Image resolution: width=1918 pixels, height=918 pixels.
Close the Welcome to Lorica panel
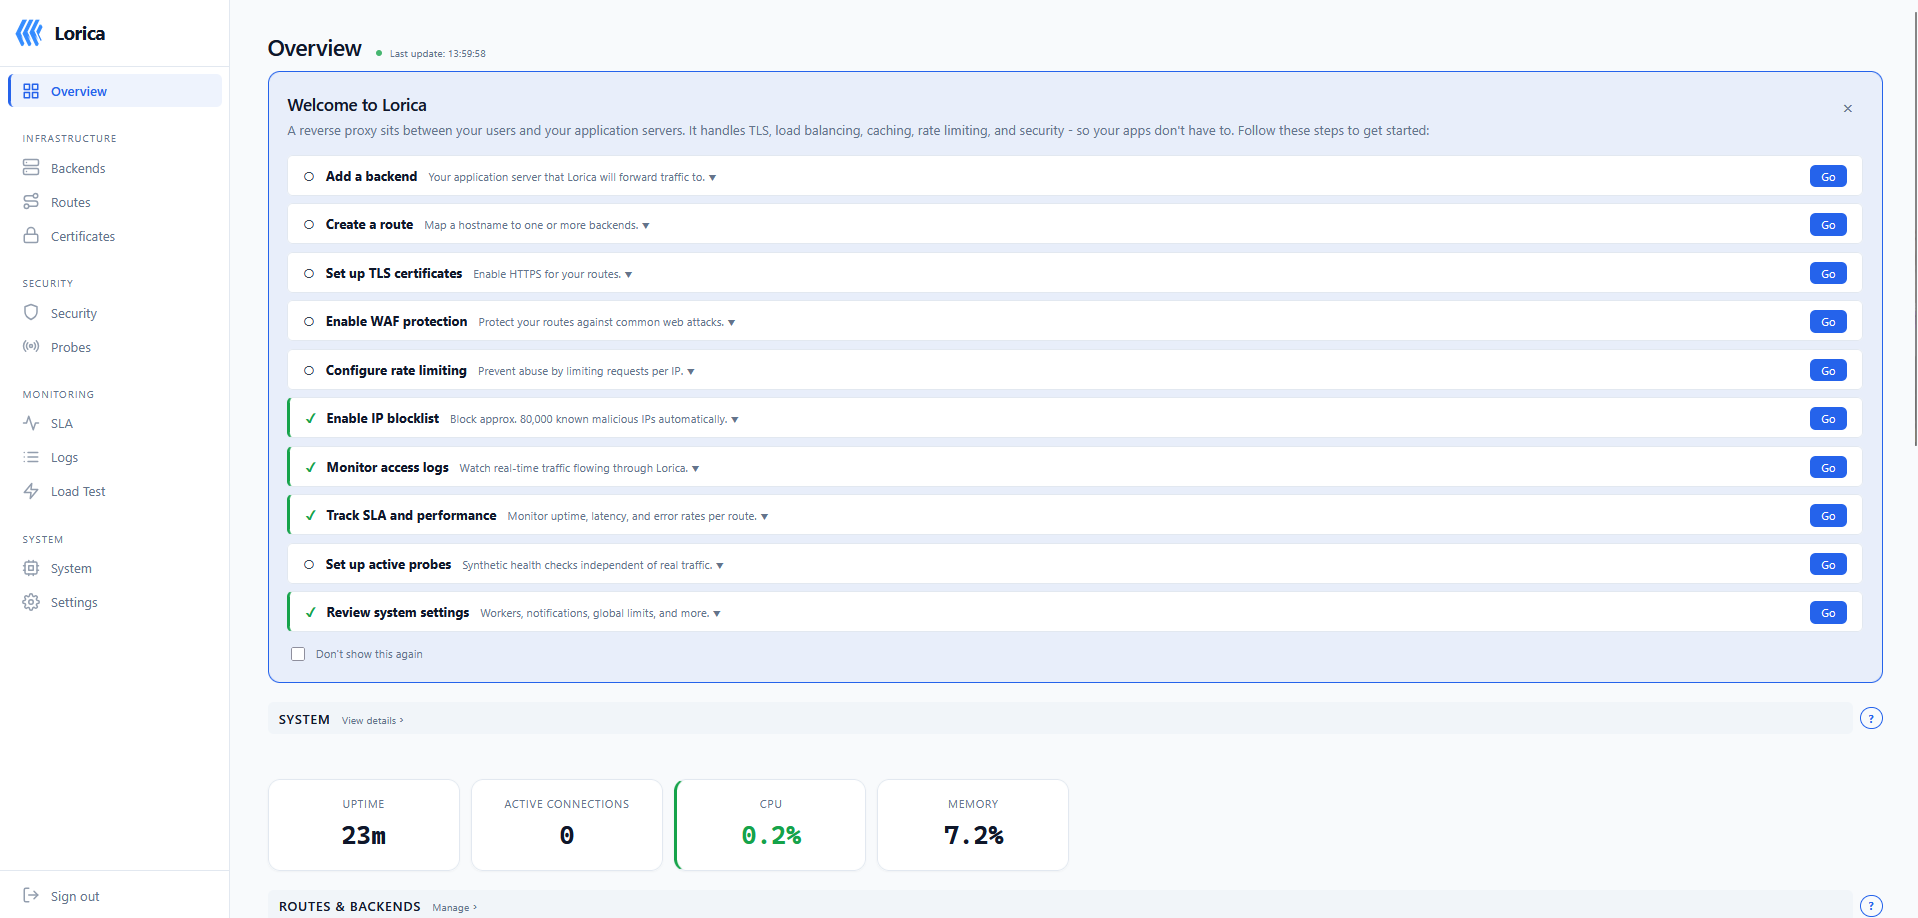coord(1848,108)
